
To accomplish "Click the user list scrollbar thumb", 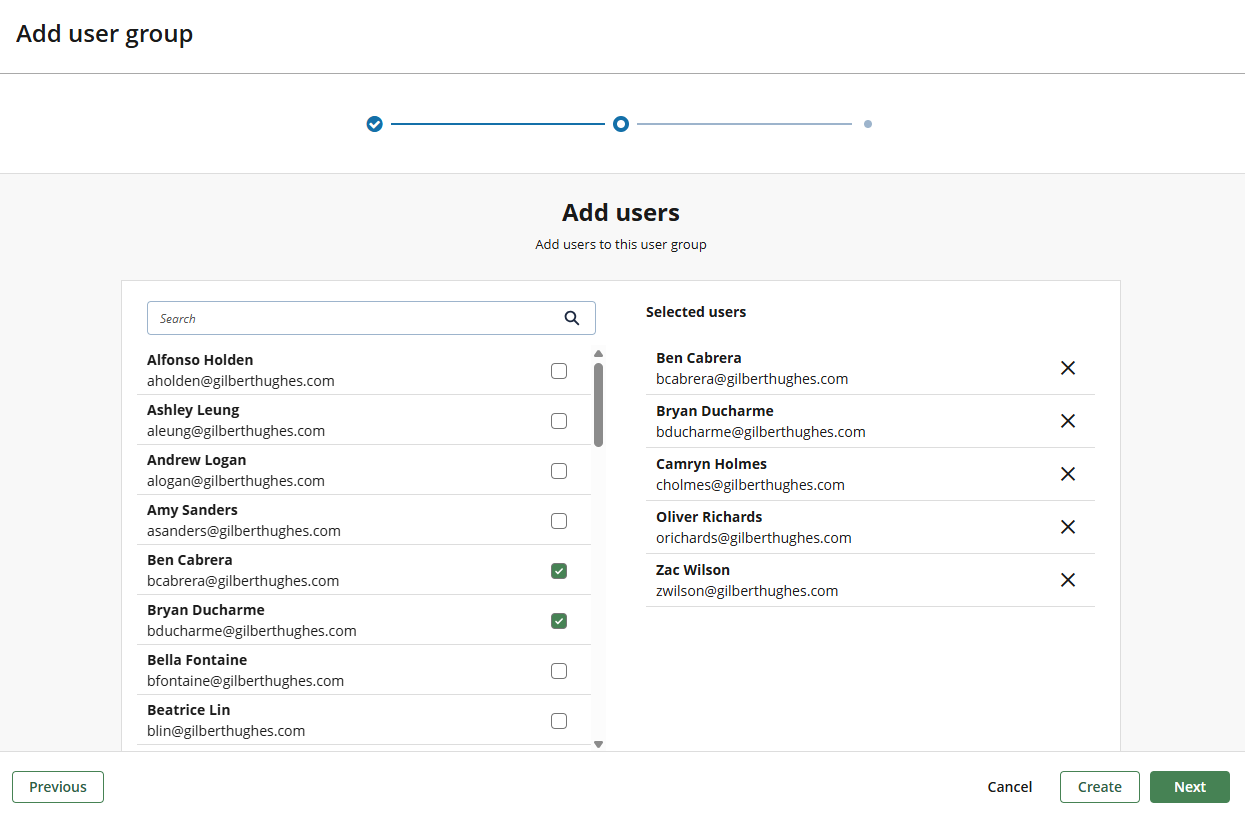I will click(x=598, y=404).
